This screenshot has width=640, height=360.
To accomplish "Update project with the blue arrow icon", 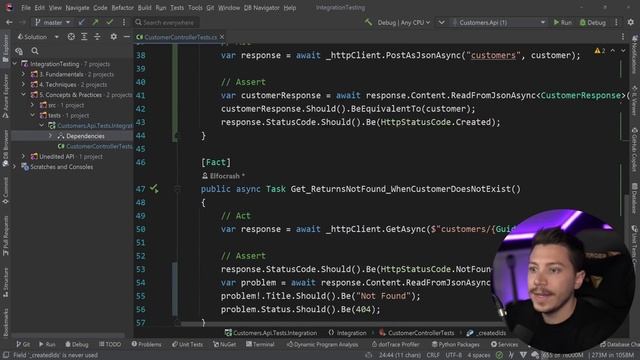I will 82,22.
